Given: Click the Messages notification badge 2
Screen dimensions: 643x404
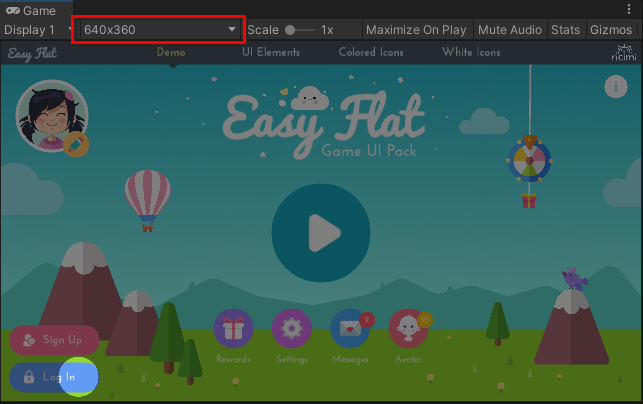Looking at the screenshot, I should click(x=367, y=320).
